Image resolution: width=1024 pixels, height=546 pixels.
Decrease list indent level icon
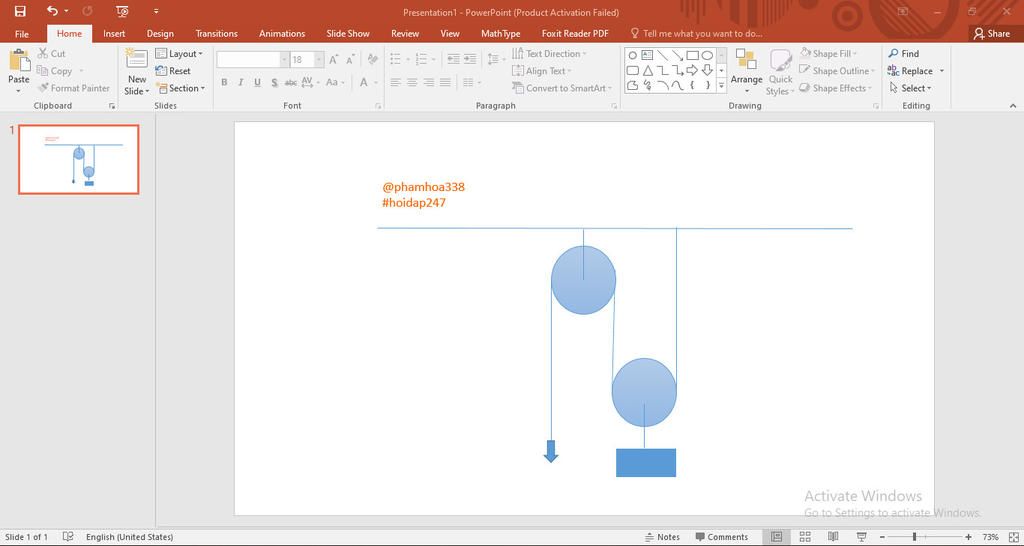tap(453, 59)
